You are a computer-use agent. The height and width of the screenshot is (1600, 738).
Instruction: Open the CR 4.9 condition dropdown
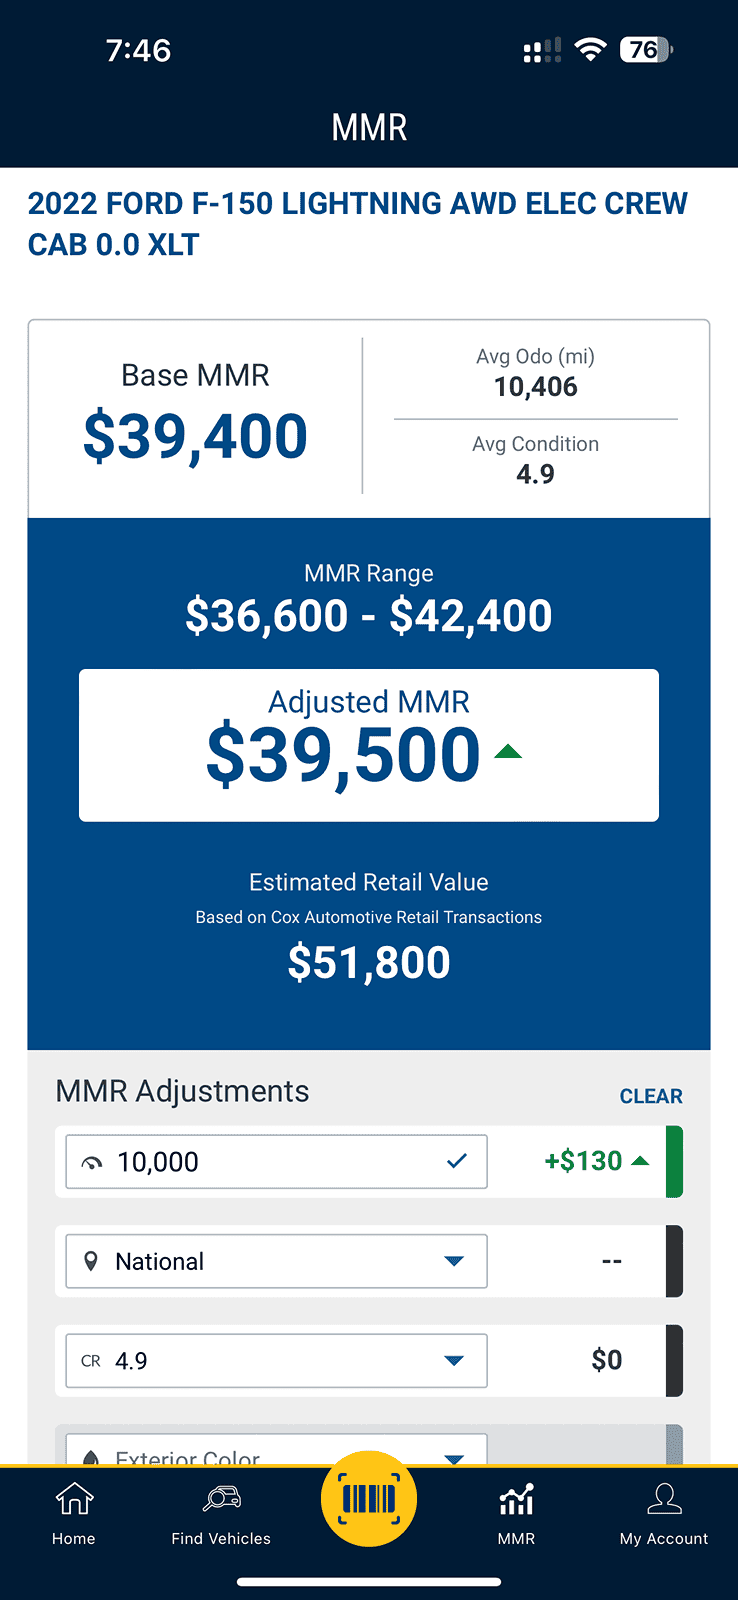[453, 1360]
